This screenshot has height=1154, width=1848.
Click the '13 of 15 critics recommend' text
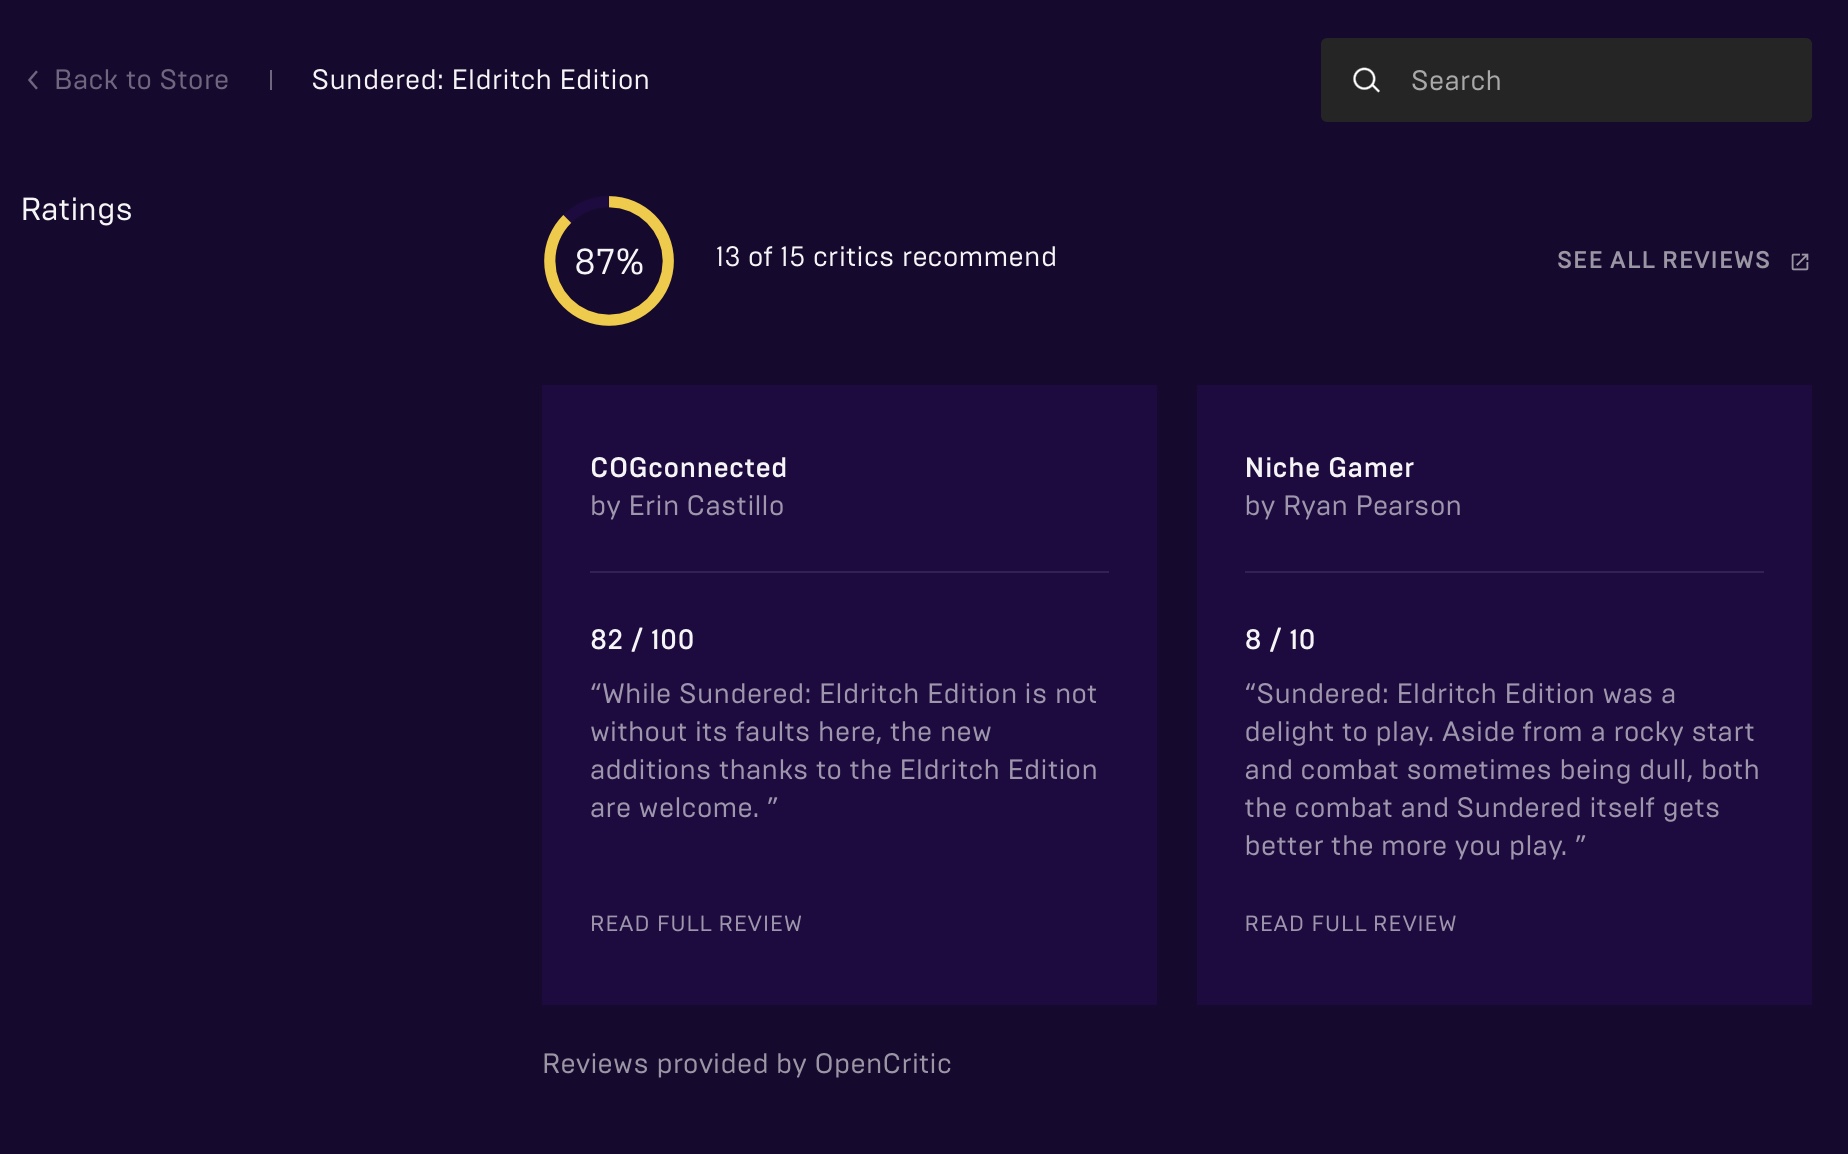(886, 257)
